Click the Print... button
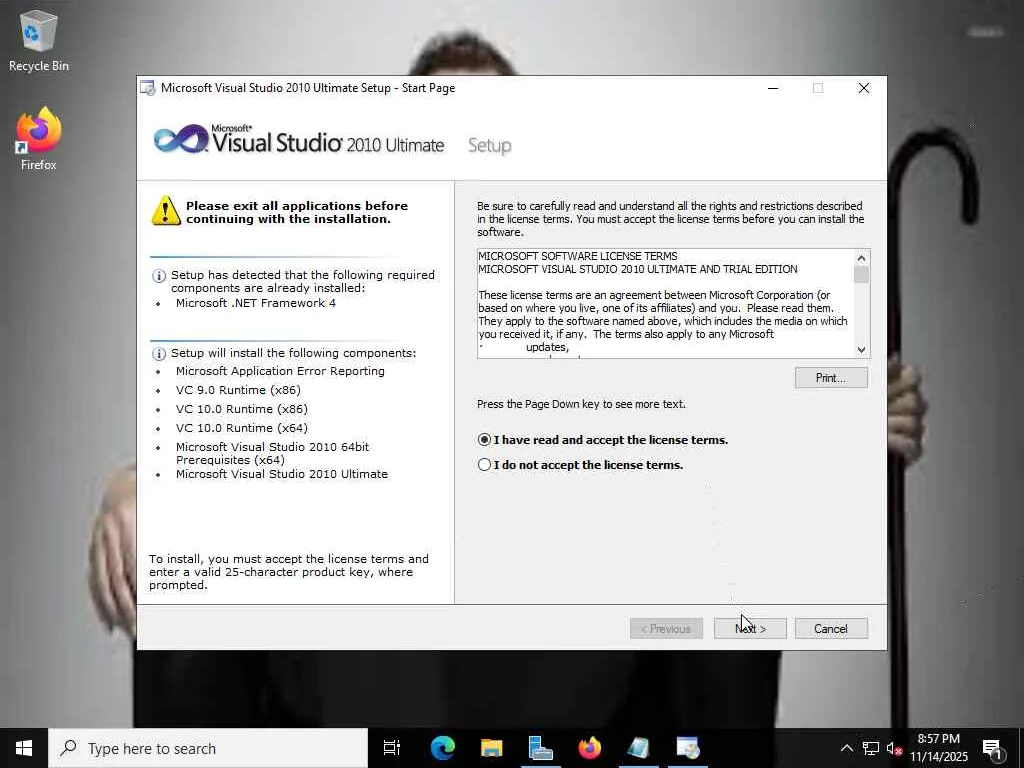 831,378
